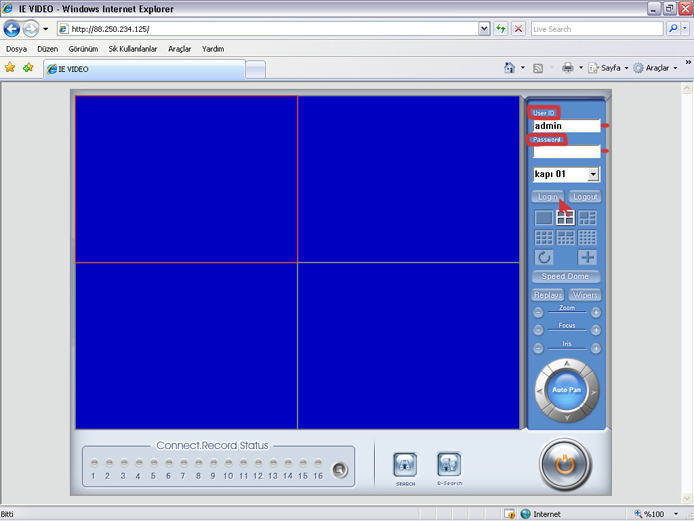Image resolution: width=694 pixels, height=521 pixels.
Task: Click the Print icon in IE toolbar
Action: (x=567, y=68)
